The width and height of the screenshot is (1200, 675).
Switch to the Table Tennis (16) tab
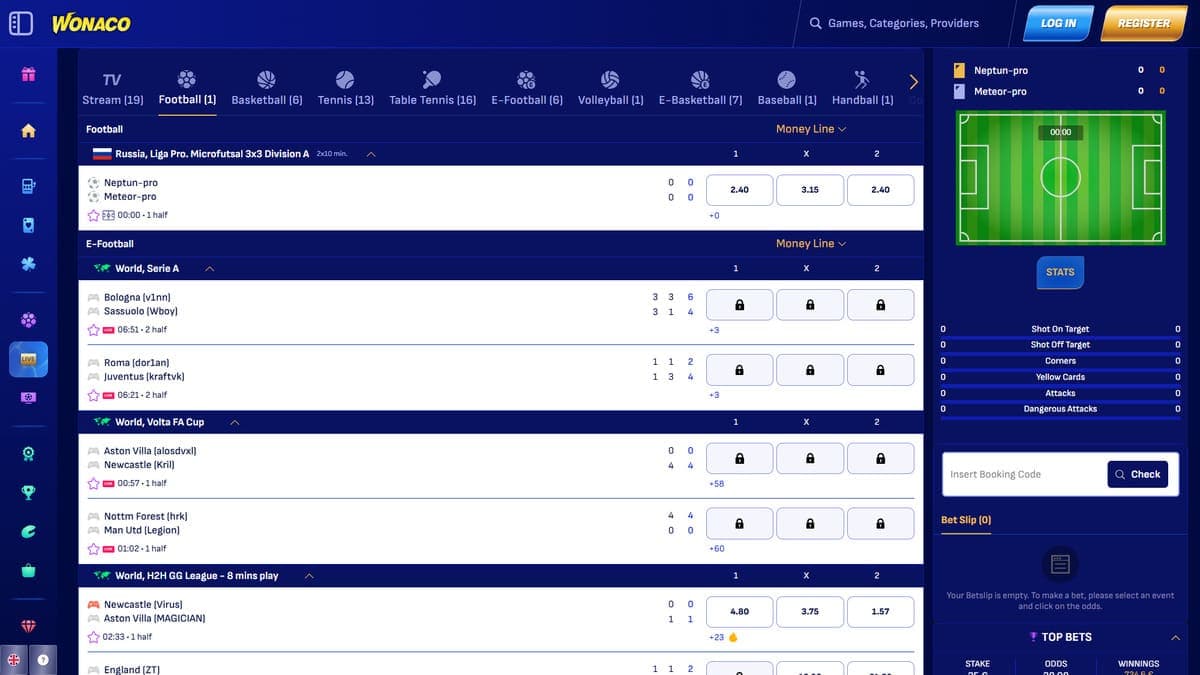(432, 88)
